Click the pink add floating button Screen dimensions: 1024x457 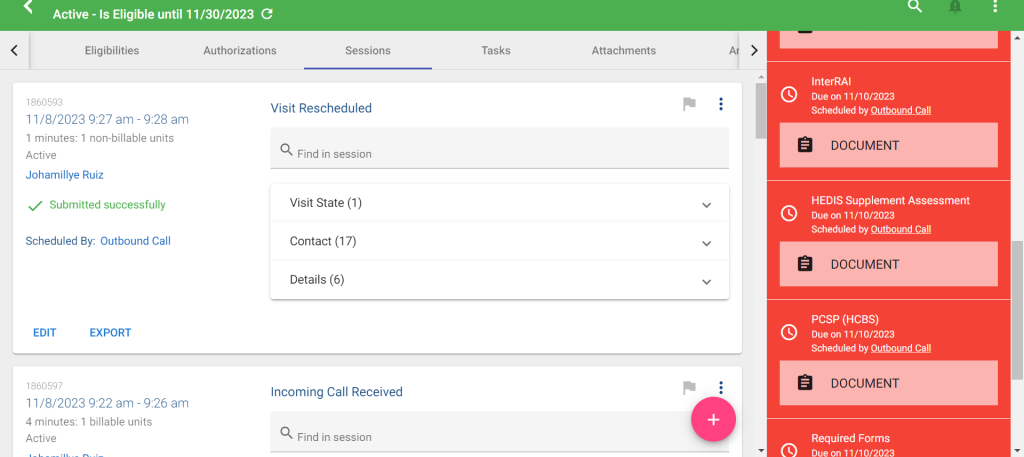[713, 419]
